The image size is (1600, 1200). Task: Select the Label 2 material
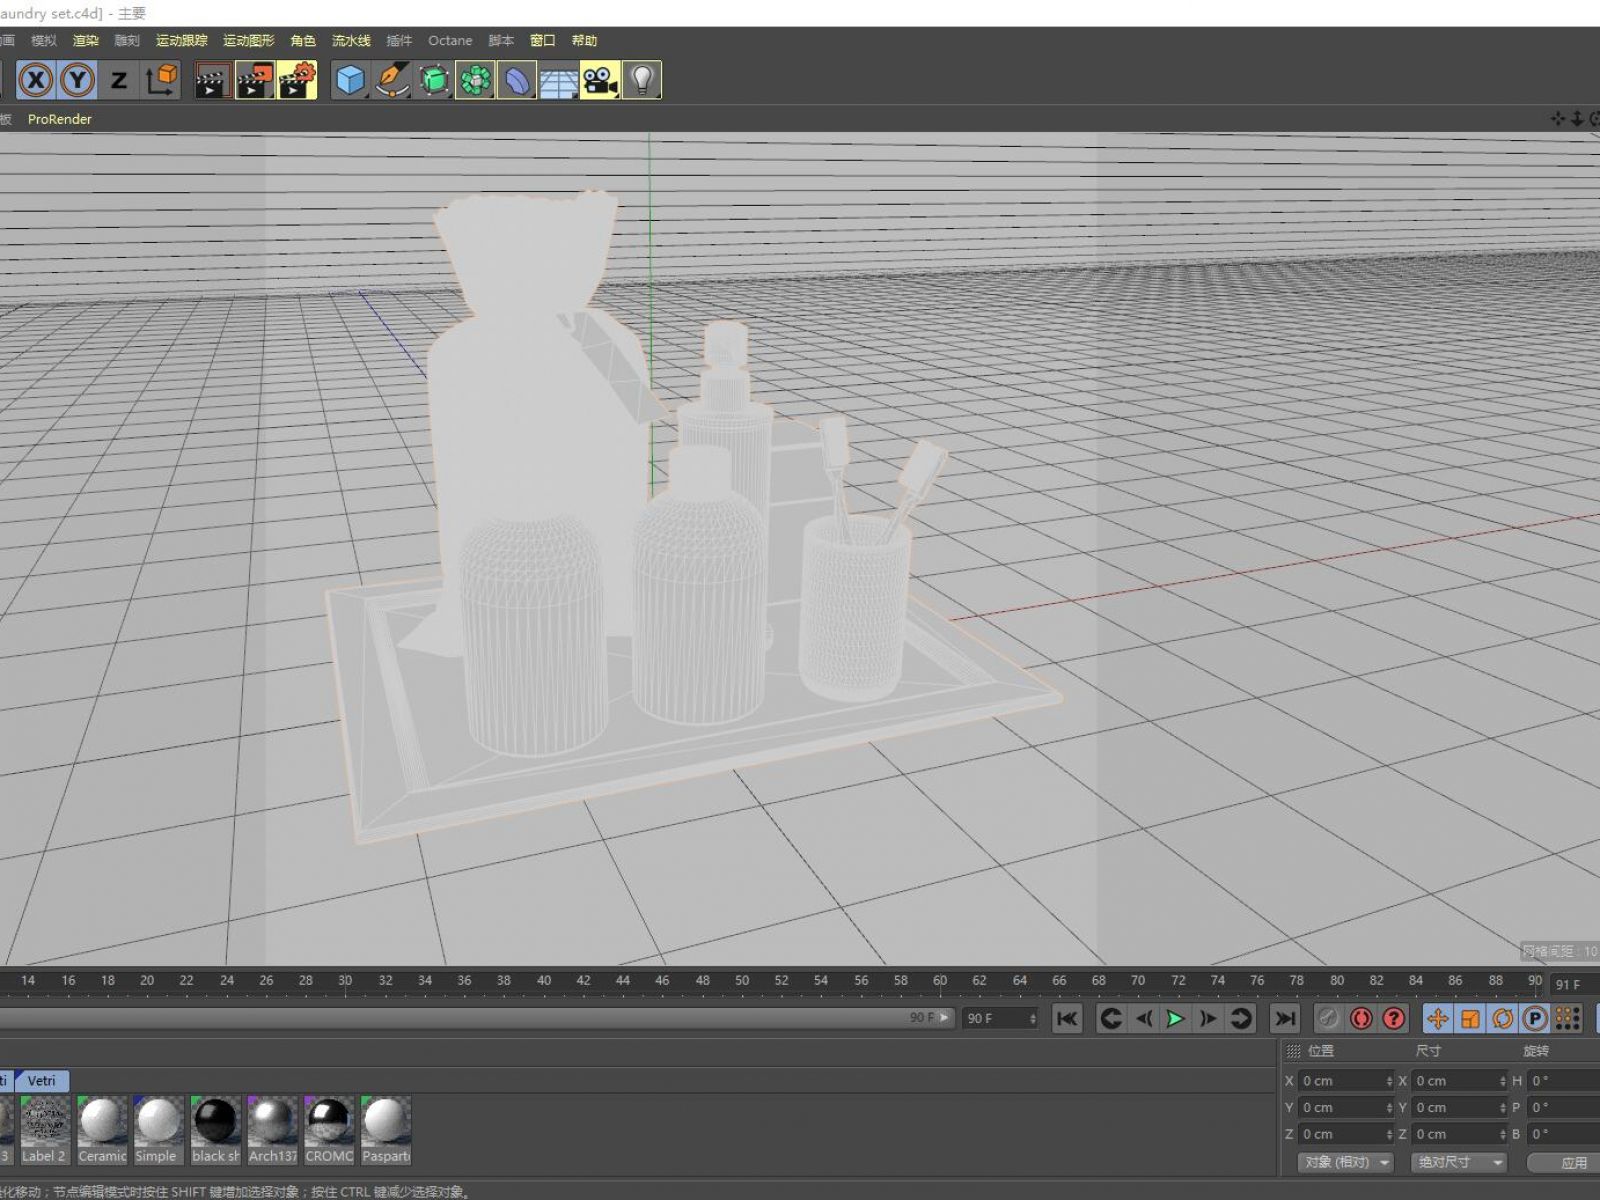coord(44,1130)
